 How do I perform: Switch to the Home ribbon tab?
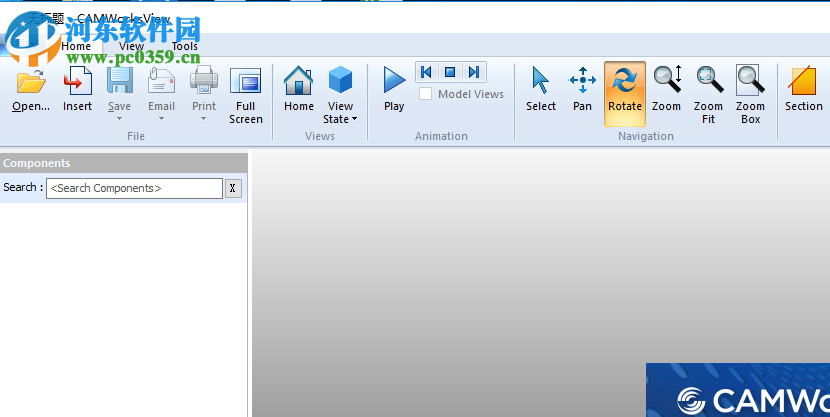point(76,46)
